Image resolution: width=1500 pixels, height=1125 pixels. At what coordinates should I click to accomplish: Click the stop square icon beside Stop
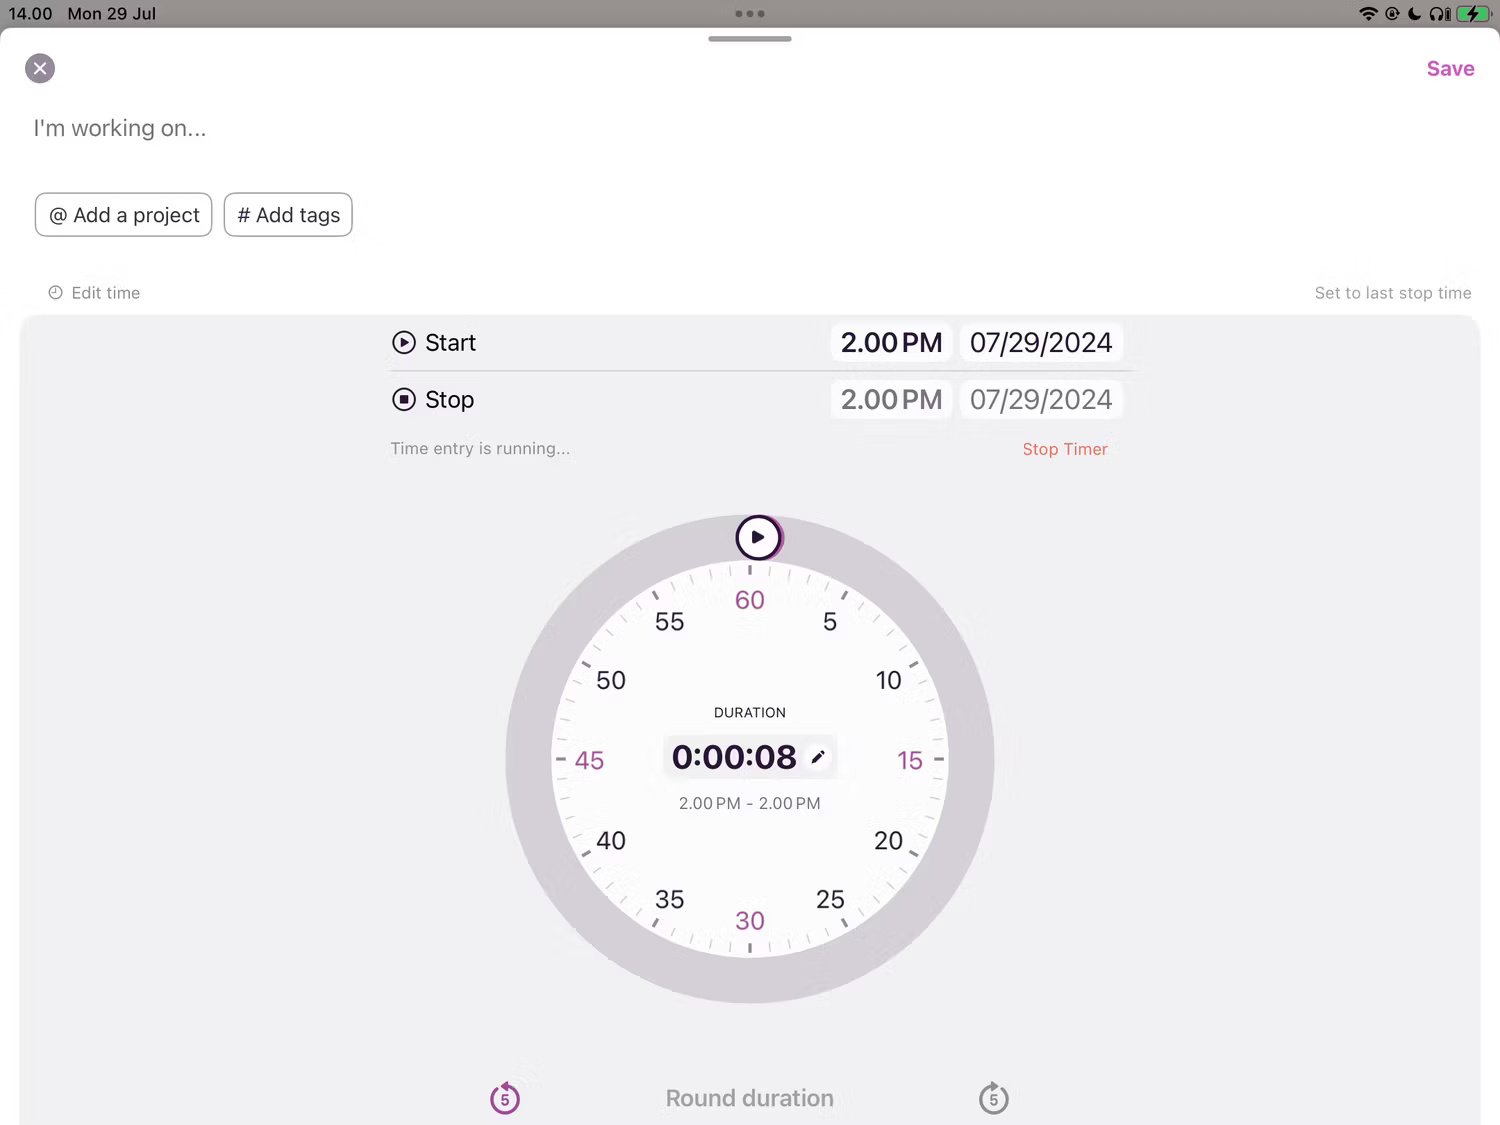[404, 399]
